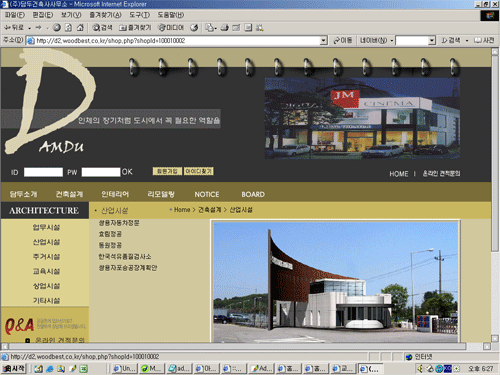Viewport: 500px width, 375px height.
Task: Select 주거시설 in the sidebar
Action: (x=46, y=257)
